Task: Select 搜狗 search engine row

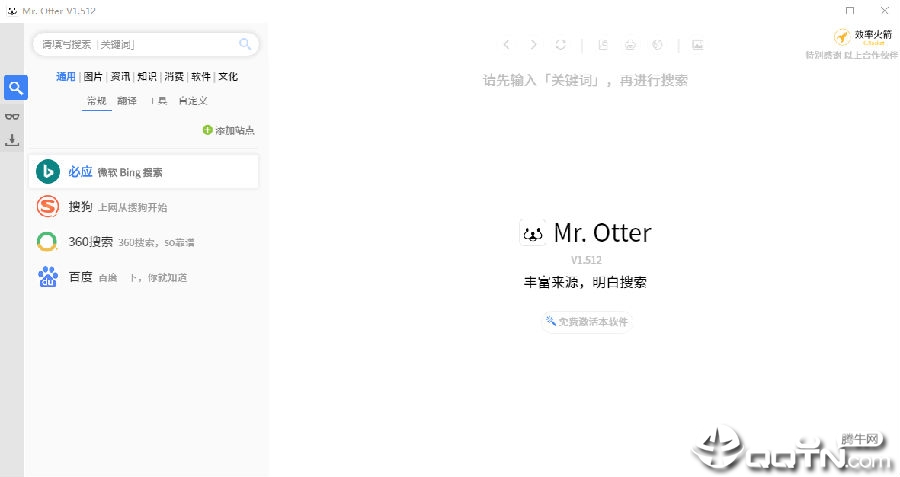Action: [143, 207]
